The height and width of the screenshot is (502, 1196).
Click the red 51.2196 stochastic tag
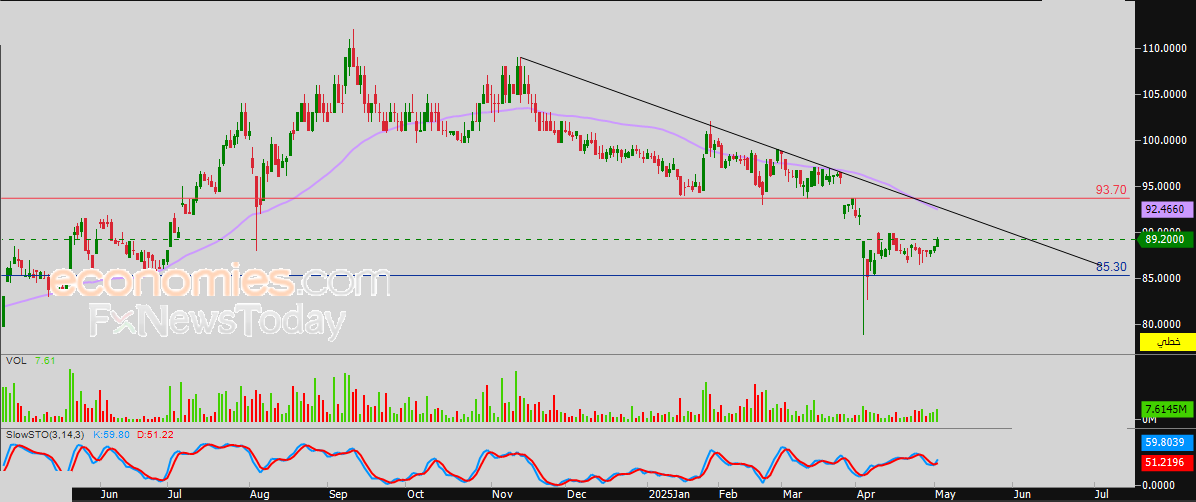coord(1165,462)
